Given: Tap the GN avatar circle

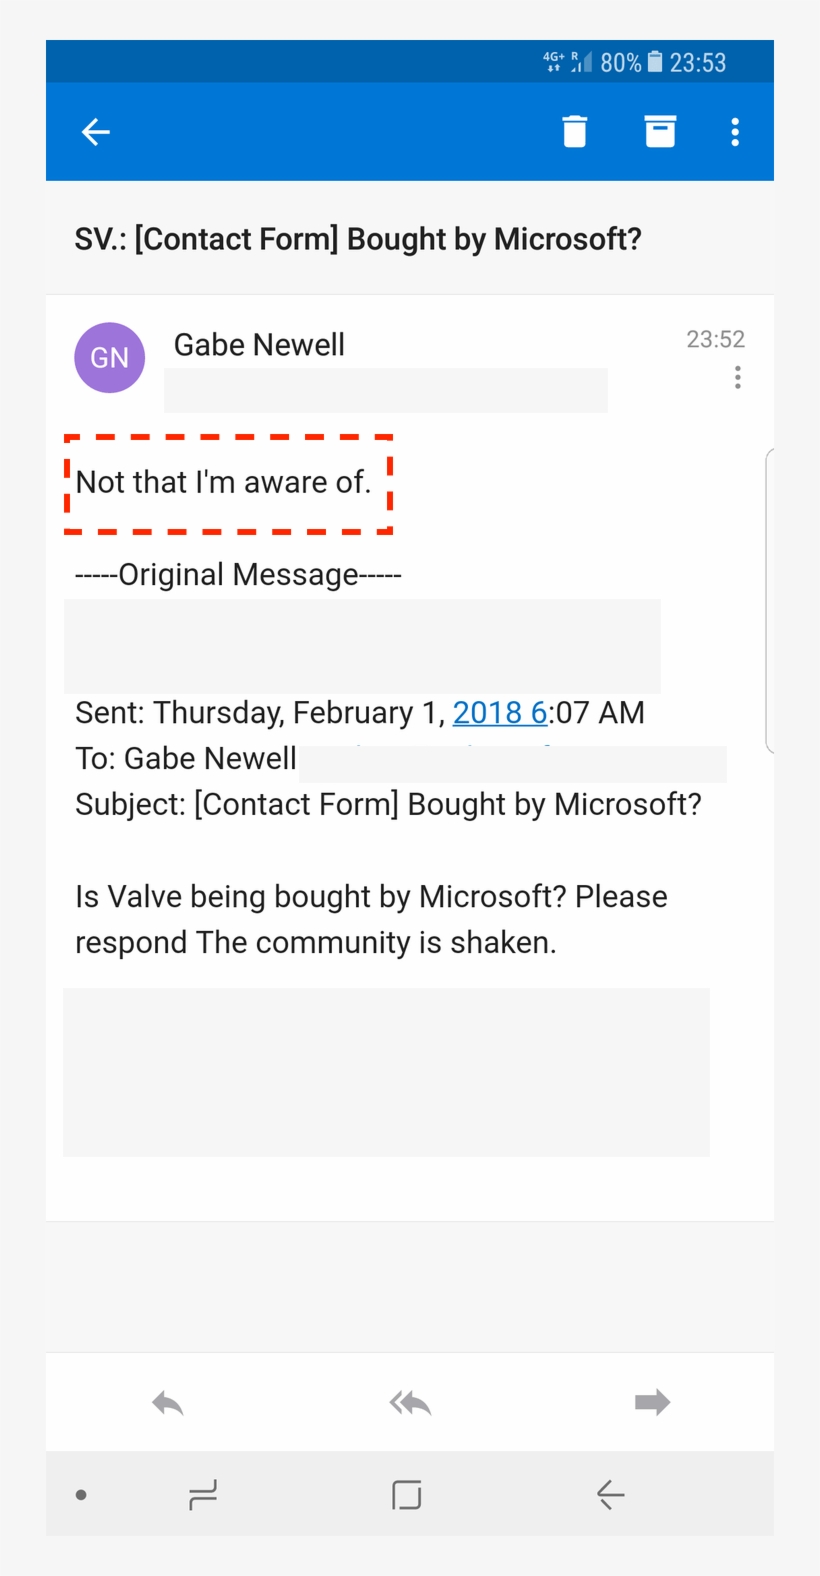Looking at the screenshot, I should pyautogui.click(x=109, y=357).
